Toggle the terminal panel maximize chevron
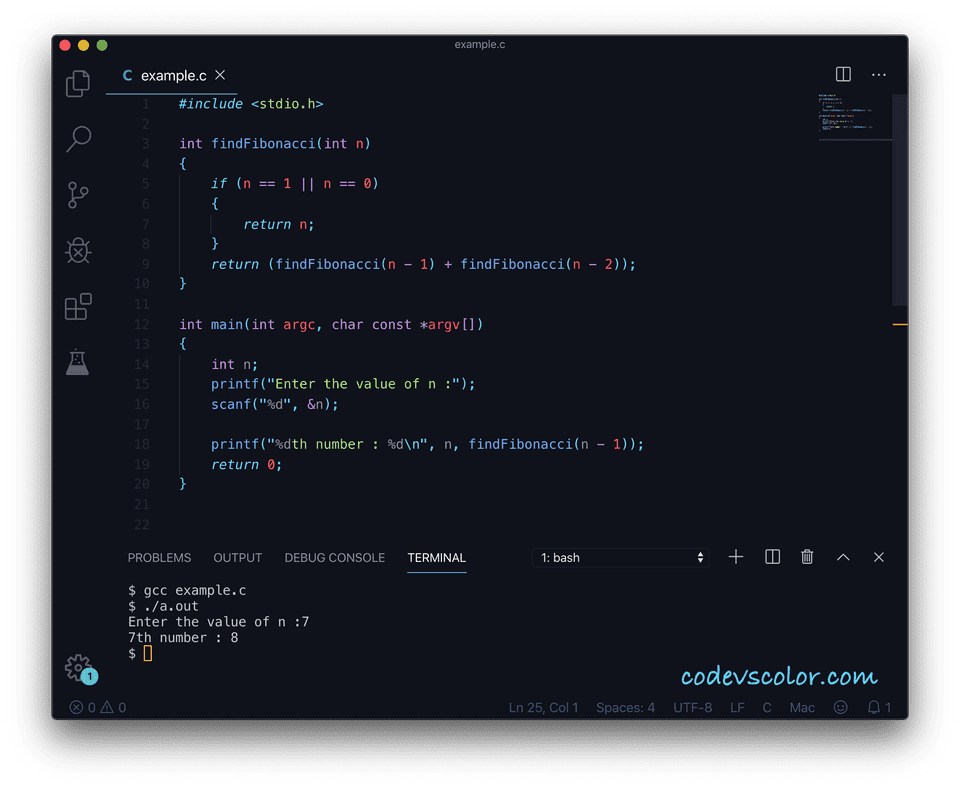Screen dimensions: 960x788 [843, 557]
